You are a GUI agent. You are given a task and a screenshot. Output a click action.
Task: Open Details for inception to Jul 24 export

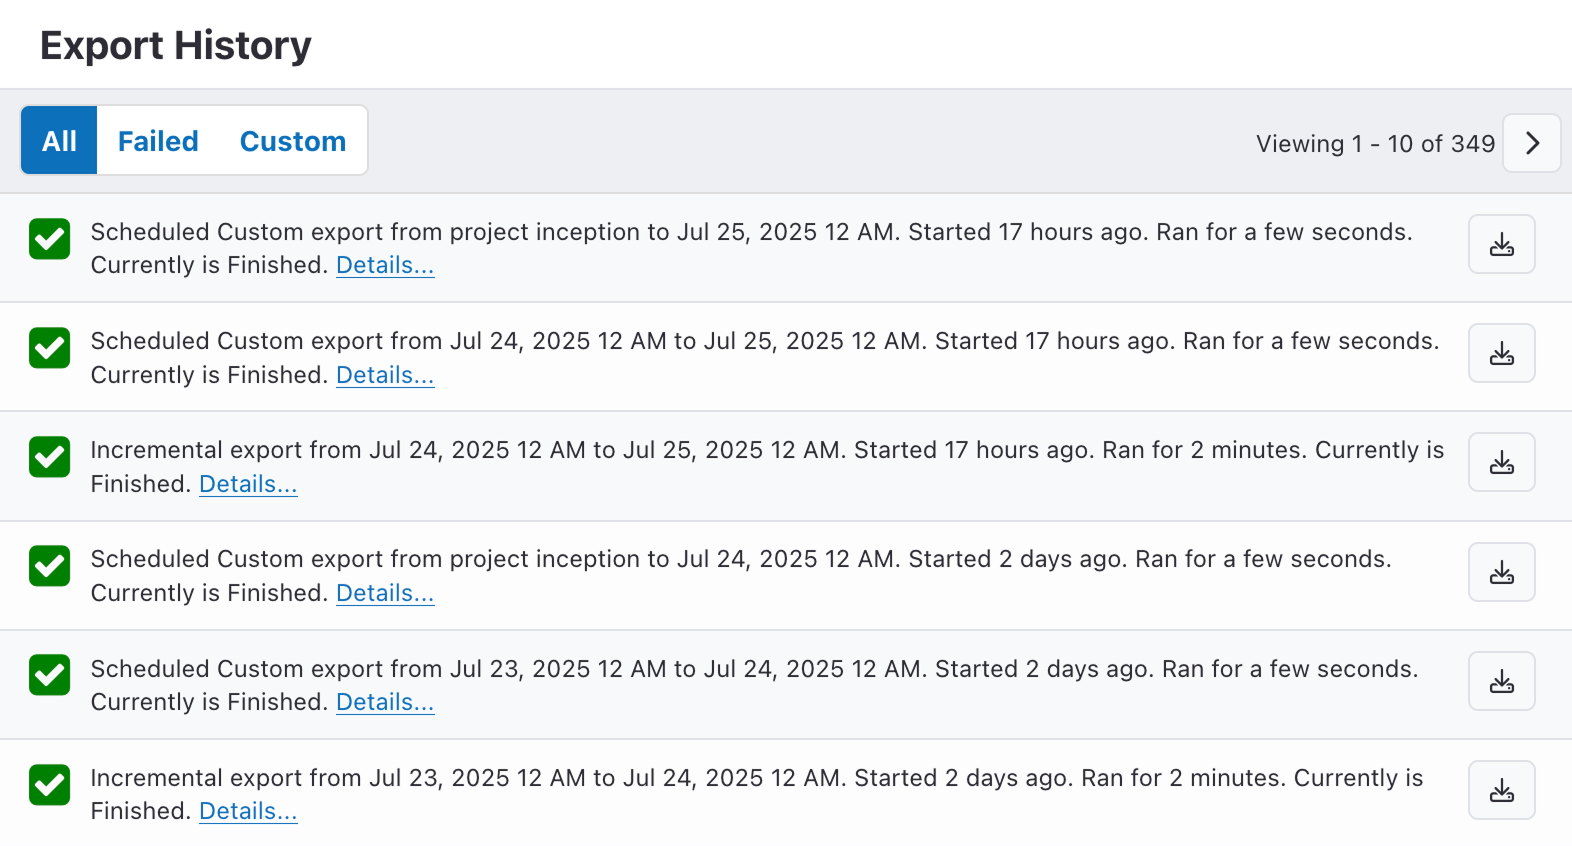(385, 594)
